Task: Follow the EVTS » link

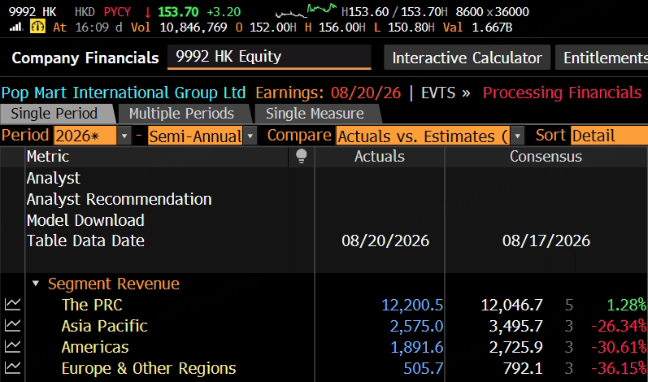Action: pos(446,93)
